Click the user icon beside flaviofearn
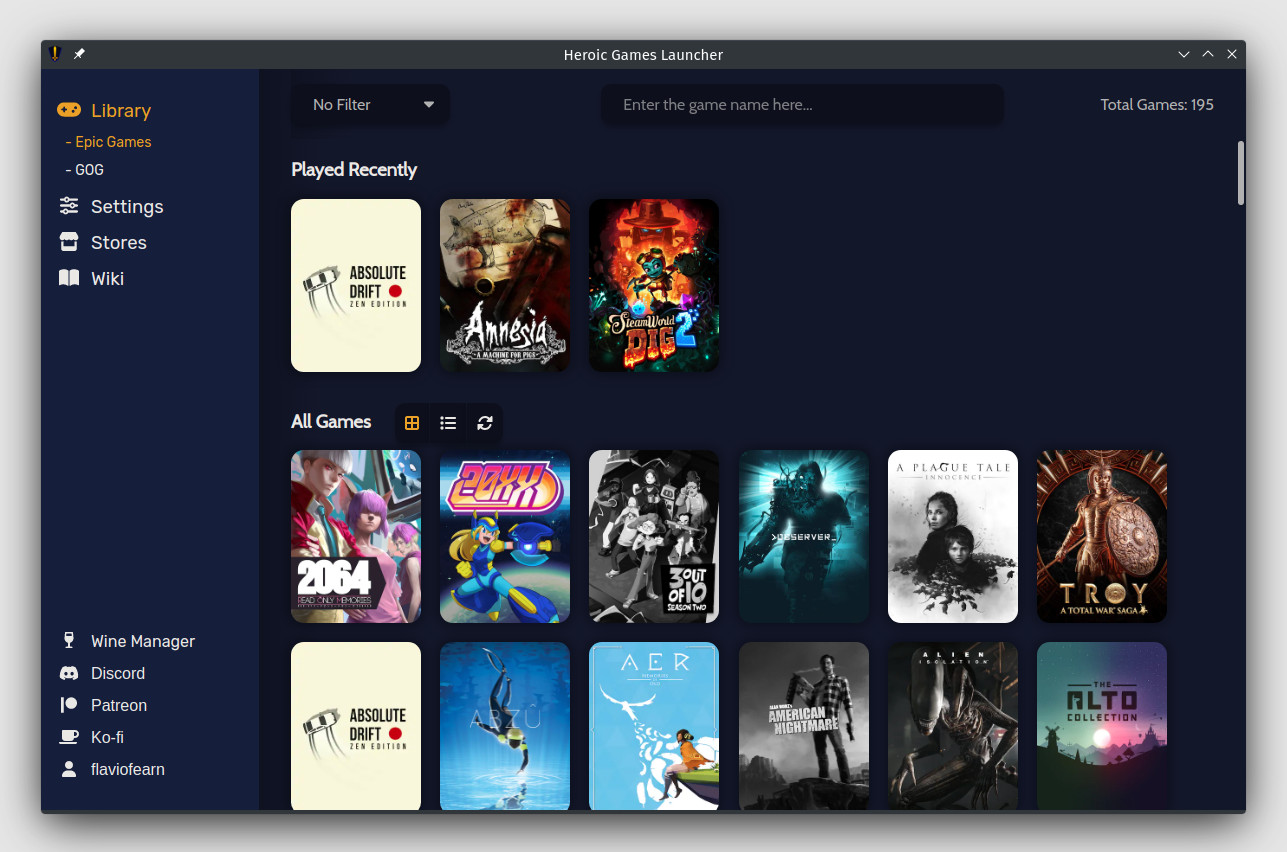The image size is (1287, 852). (x=69, y=769)
